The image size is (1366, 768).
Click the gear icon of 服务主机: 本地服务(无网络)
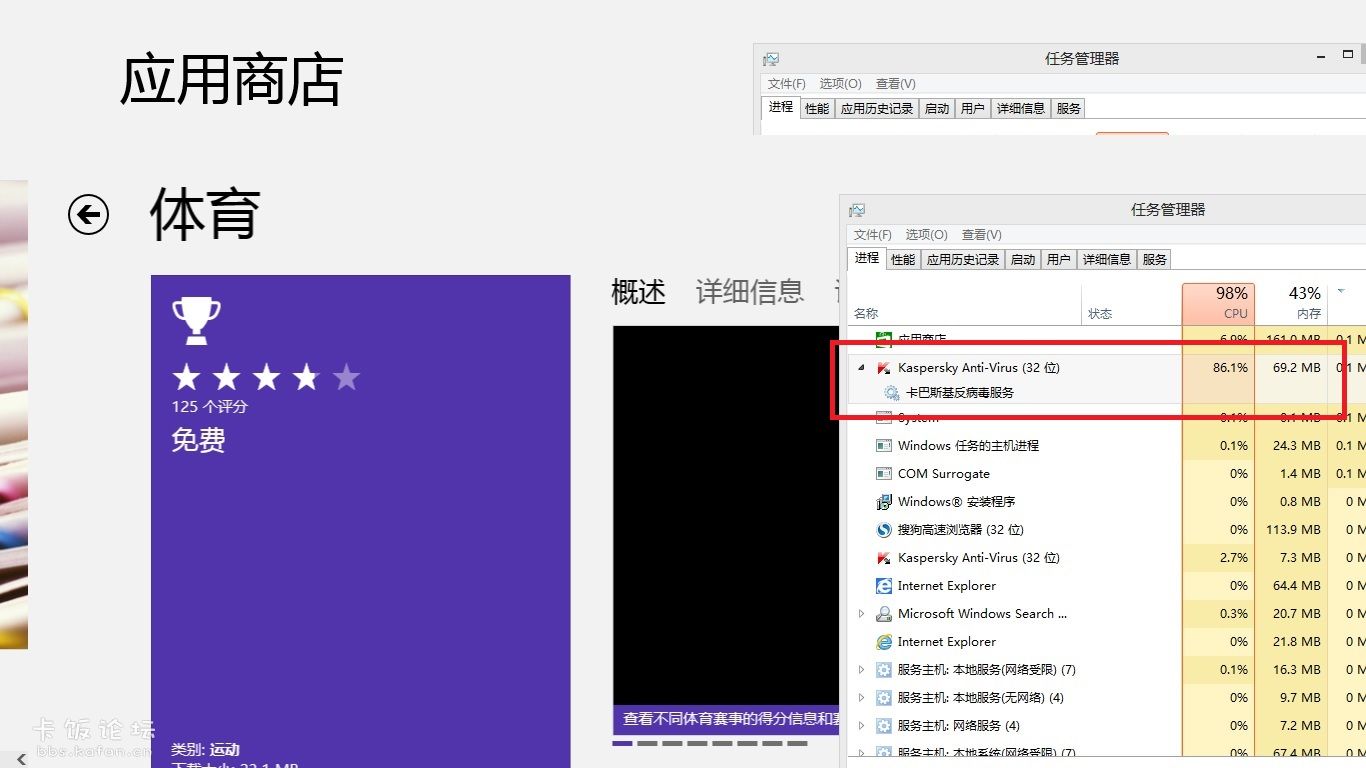pos(883,698)
